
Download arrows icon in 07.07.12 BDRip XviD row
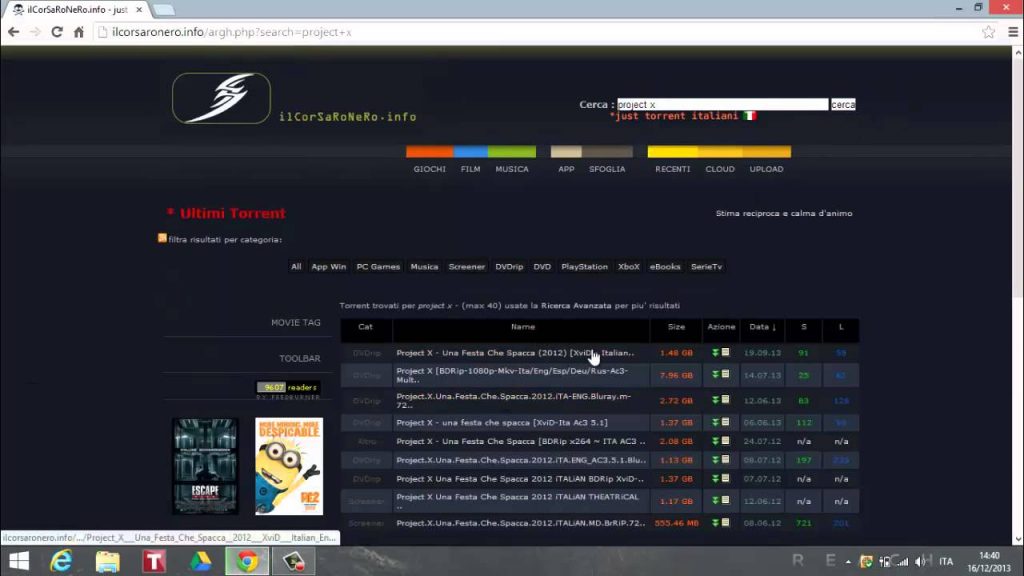(x=715, y=479)
